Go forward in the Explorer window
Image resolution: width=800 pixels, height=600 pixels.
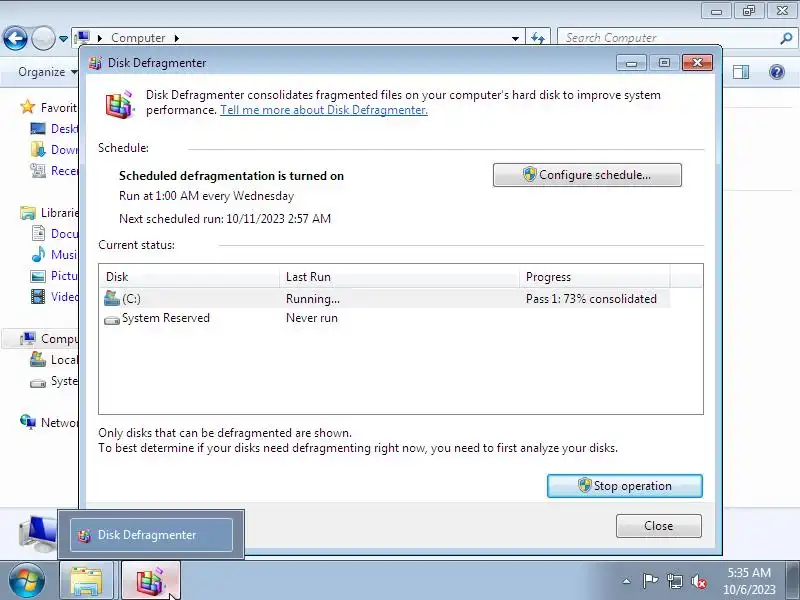coord(43,38)
